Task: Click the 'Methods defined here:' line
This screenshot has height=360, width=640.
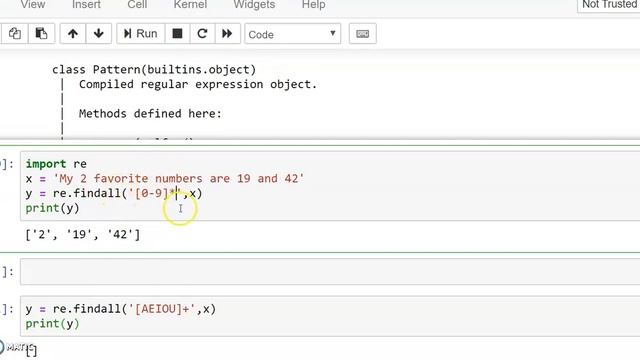Action: [150, 113]
